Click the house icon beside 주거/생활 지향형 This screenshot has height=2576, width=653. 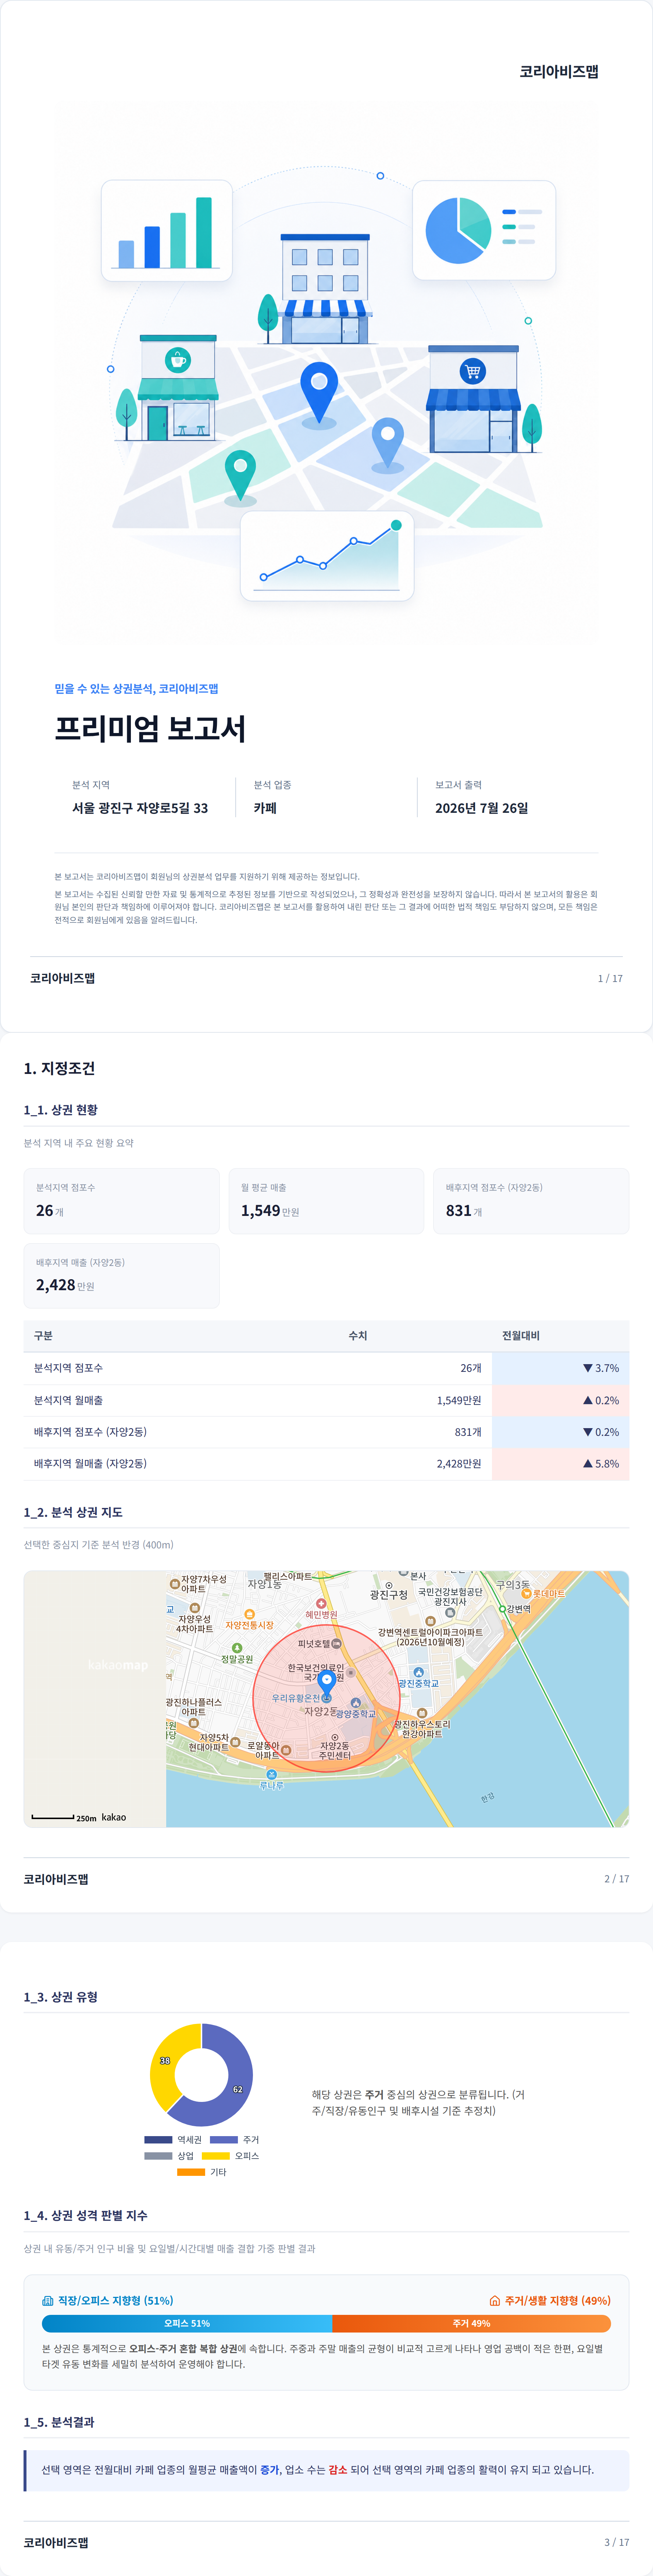494,2300
